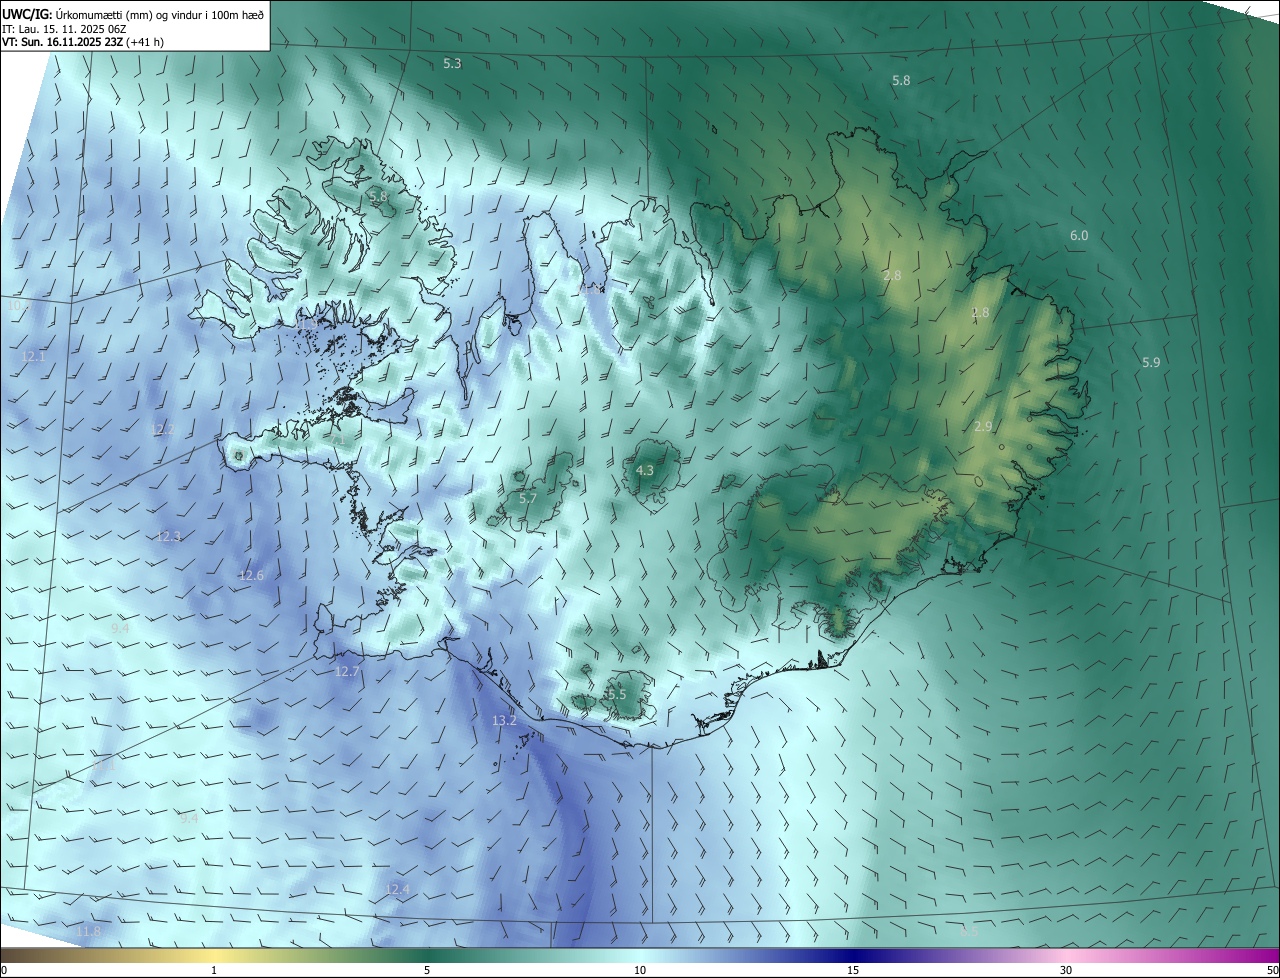Click the 4.3 value on the glacier
Screen dimensions: 1280x978
click(x=645, y=470)
